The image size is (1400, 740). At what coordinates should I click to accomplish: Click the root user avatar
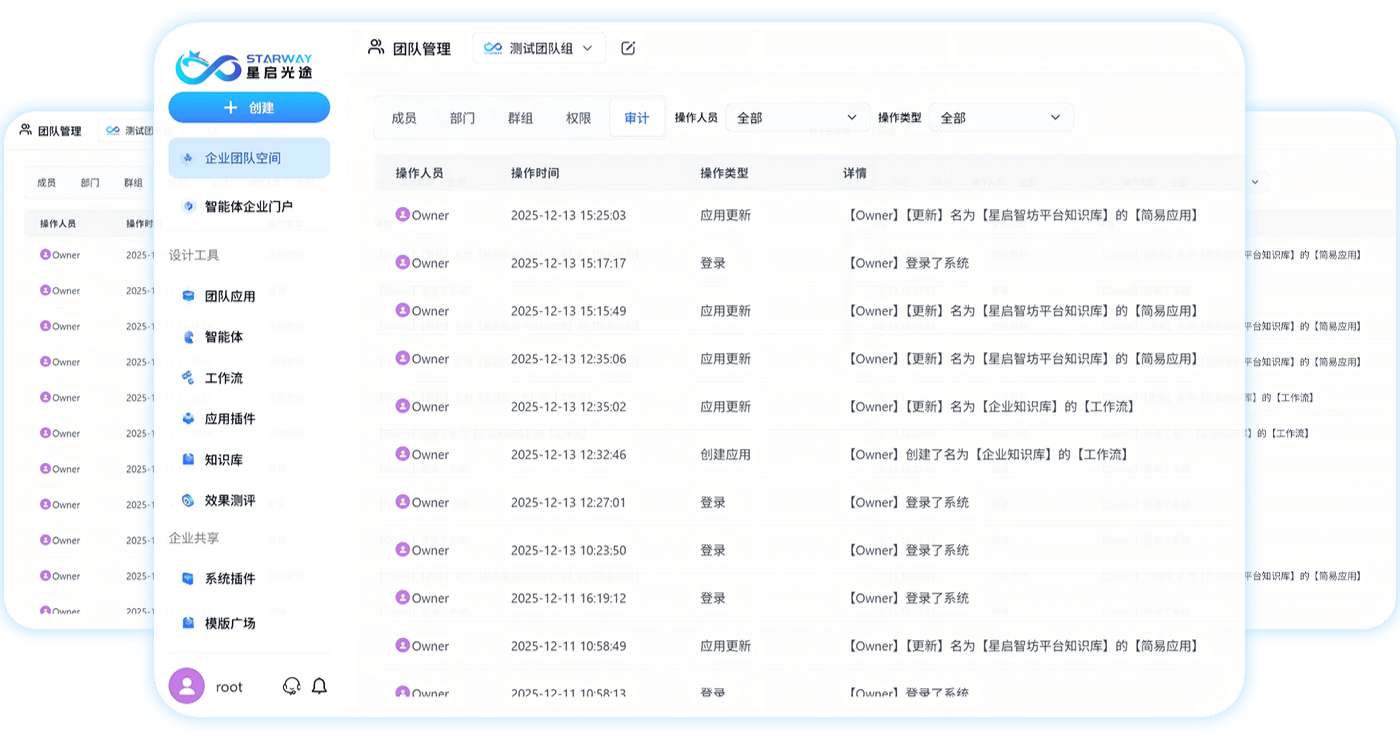186,686
